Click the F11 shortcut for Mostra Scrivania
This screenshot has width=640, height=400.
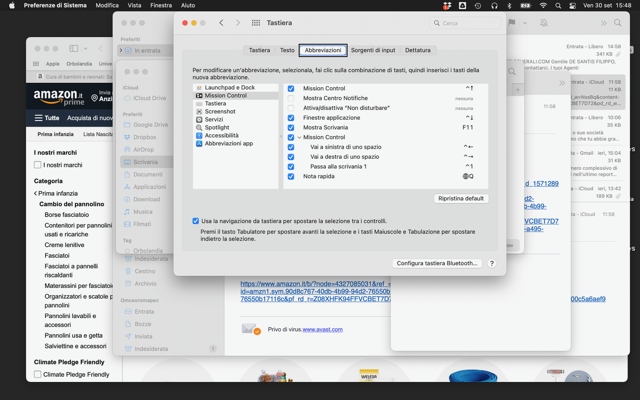[468, 128]
